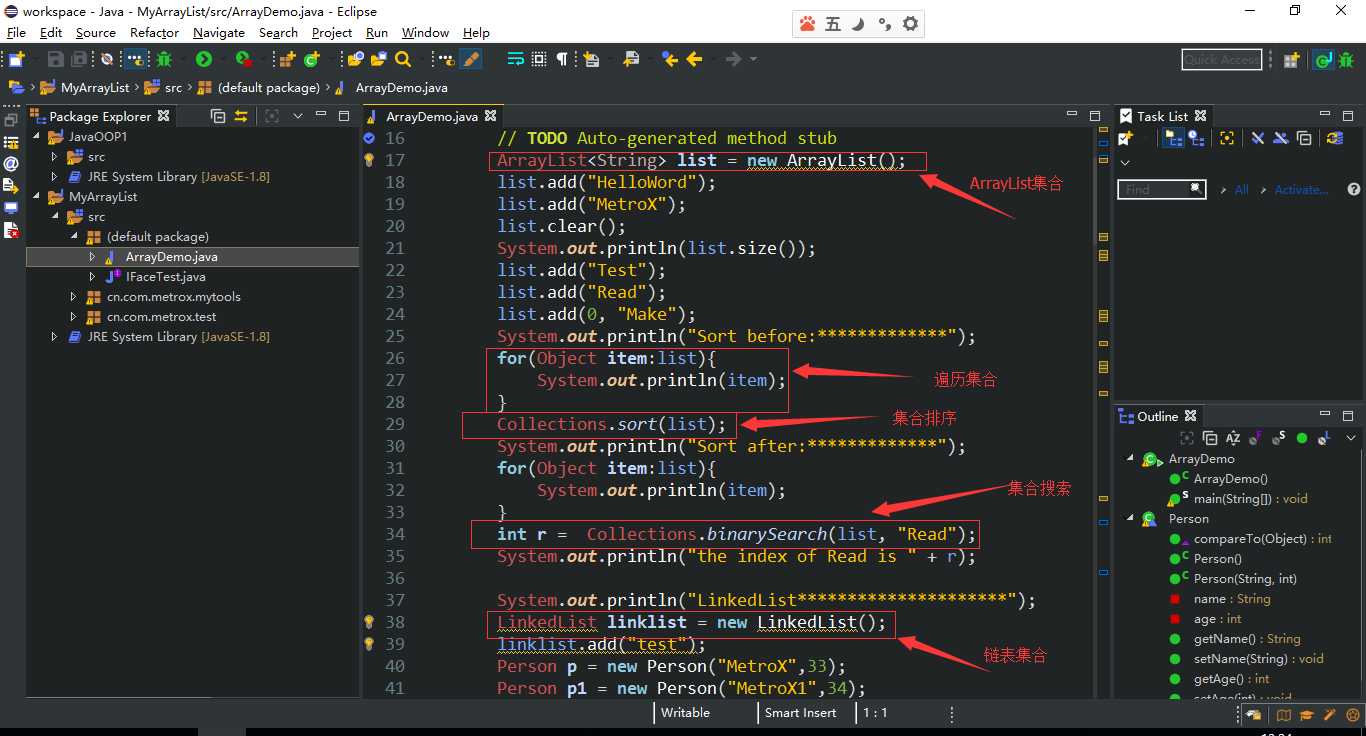Image resolution: width=1366 pixels, height=736 pixels.
Task: Click the green bug Debug toolbar icon
Action: (x=164, y=60)
